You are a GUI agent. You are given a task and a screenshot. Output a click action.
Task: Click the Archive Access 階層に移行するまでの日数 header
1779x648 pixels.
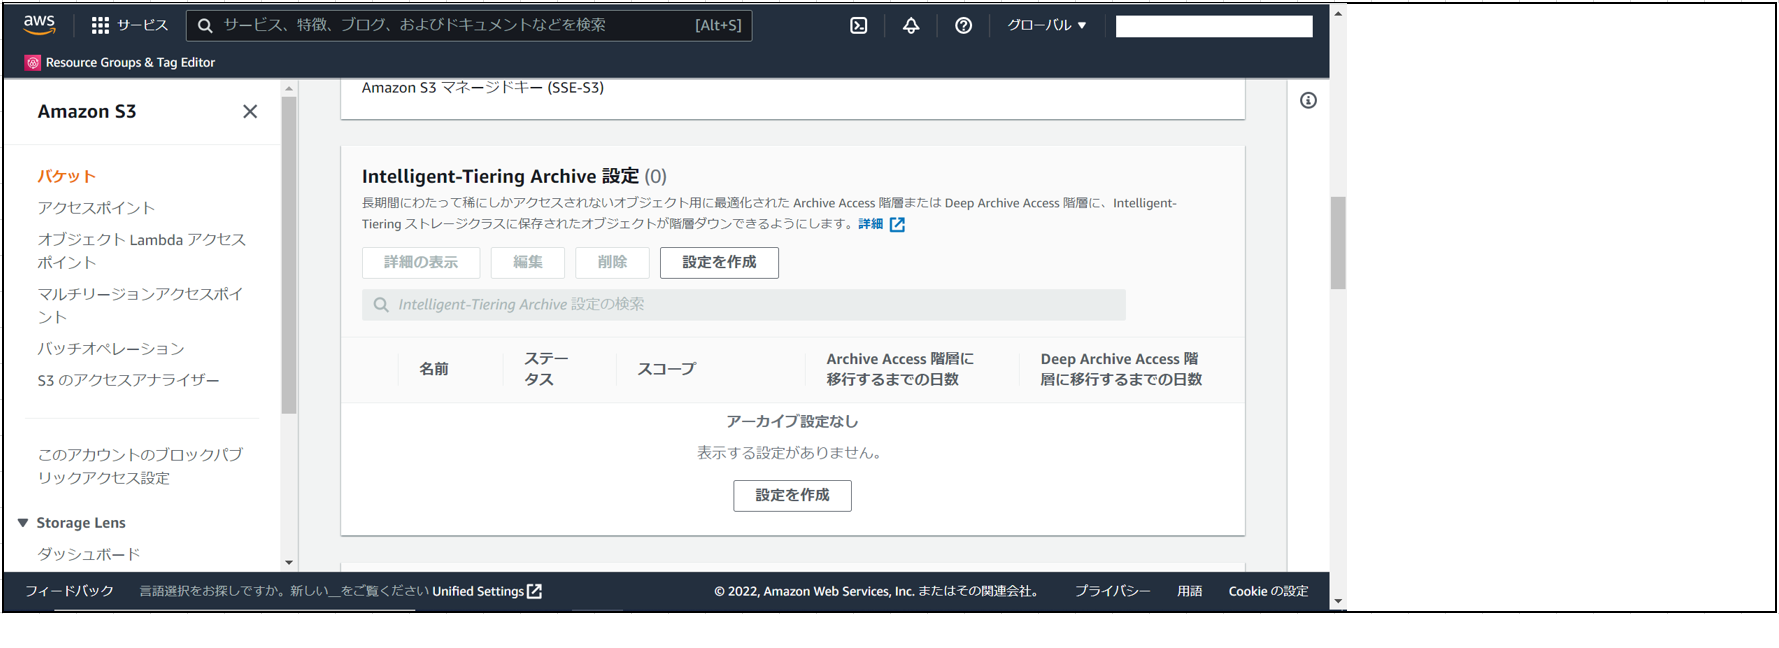(x=899, y=369)
